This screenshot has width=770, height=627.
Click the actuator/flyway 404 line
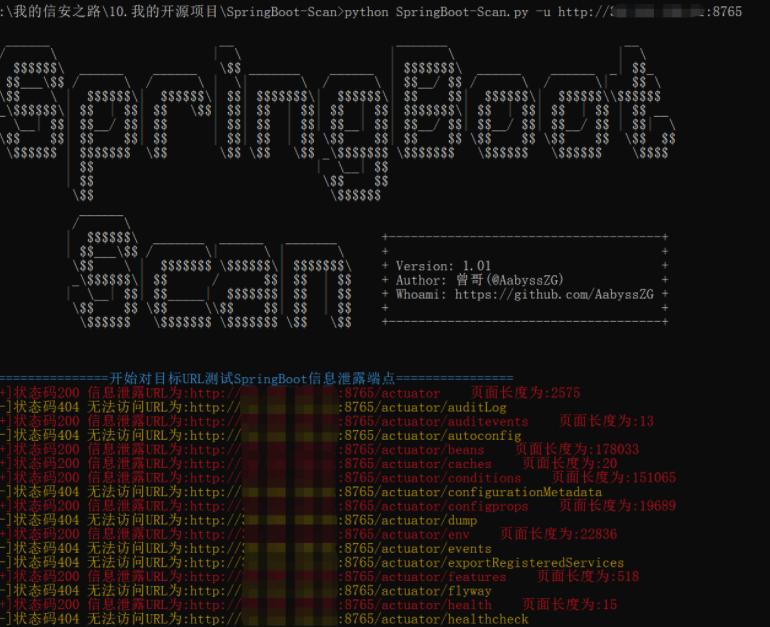(x=246, y=591)
